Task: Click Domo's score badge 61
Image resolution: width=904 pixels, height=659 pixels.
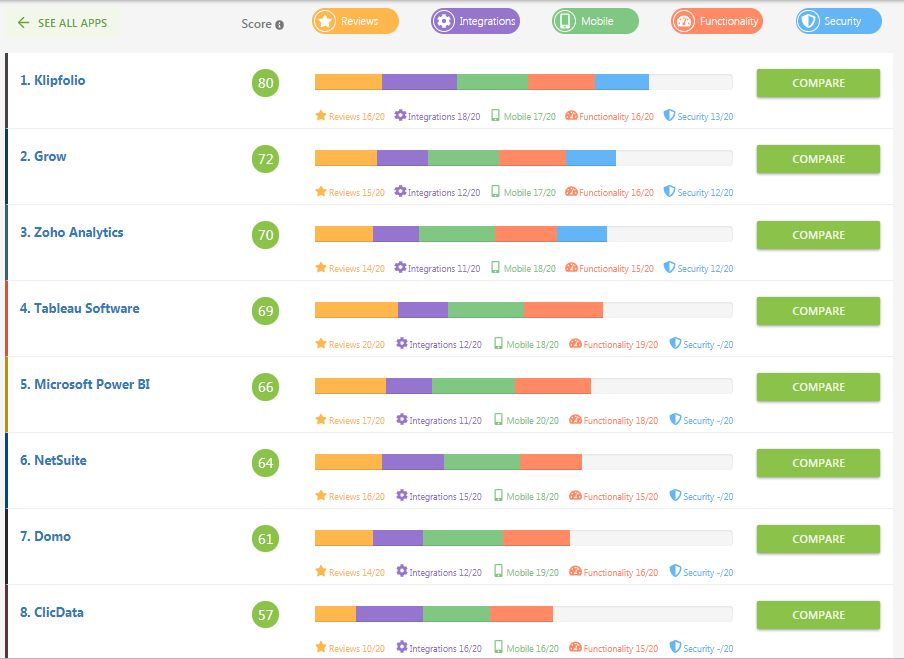Action: [265, 540]
